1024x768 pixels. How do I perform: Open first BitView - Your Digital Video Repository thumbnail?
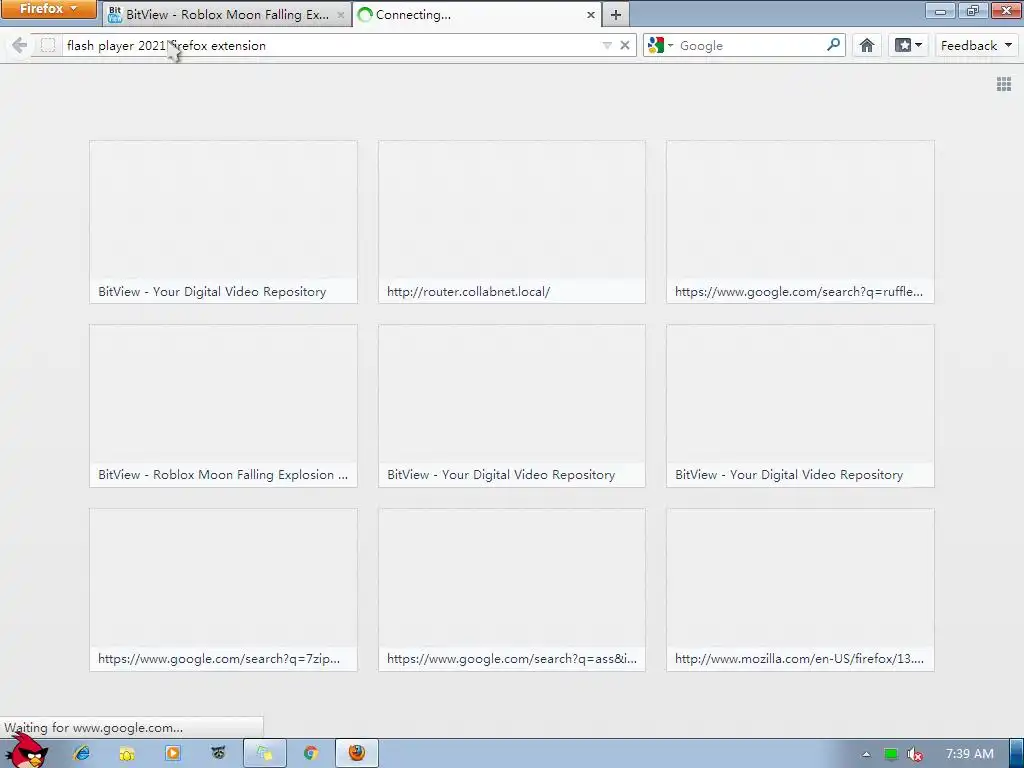(223, 221)
